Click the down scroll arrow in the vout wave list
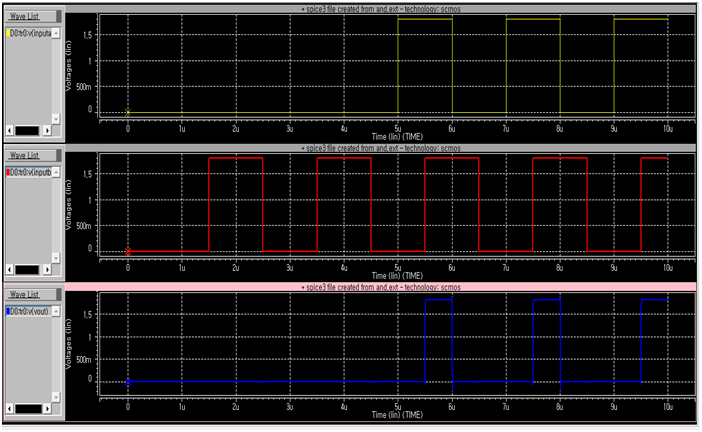Image resolution: width=702 pixels, height=432 pixels. [x=56, y=397]
